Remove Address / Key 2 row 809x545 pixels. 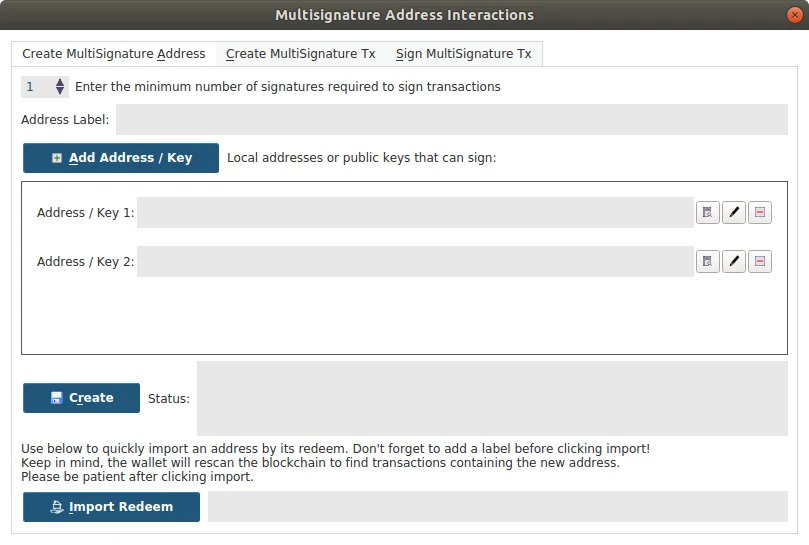759,261
